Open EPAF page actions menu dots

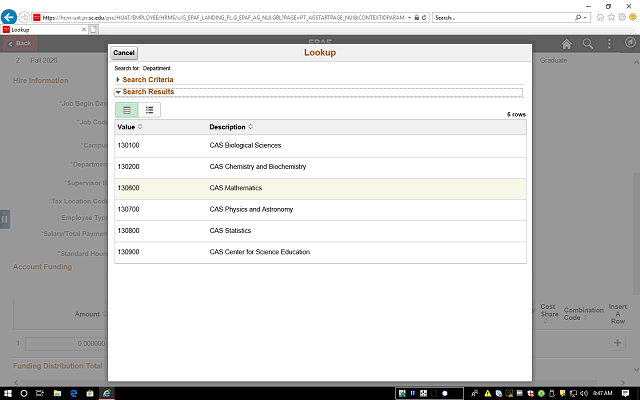609,44
